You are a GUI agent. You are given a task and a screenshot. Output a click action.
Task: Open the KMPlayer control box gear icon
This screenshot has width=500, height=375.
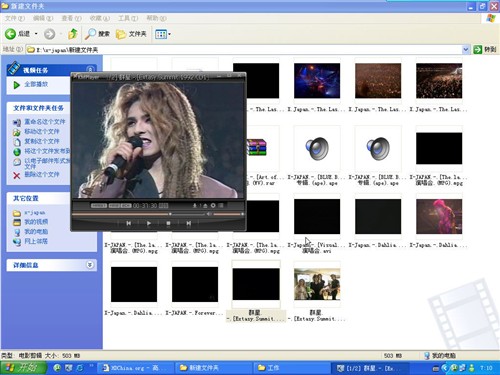[x=213, y=206]
